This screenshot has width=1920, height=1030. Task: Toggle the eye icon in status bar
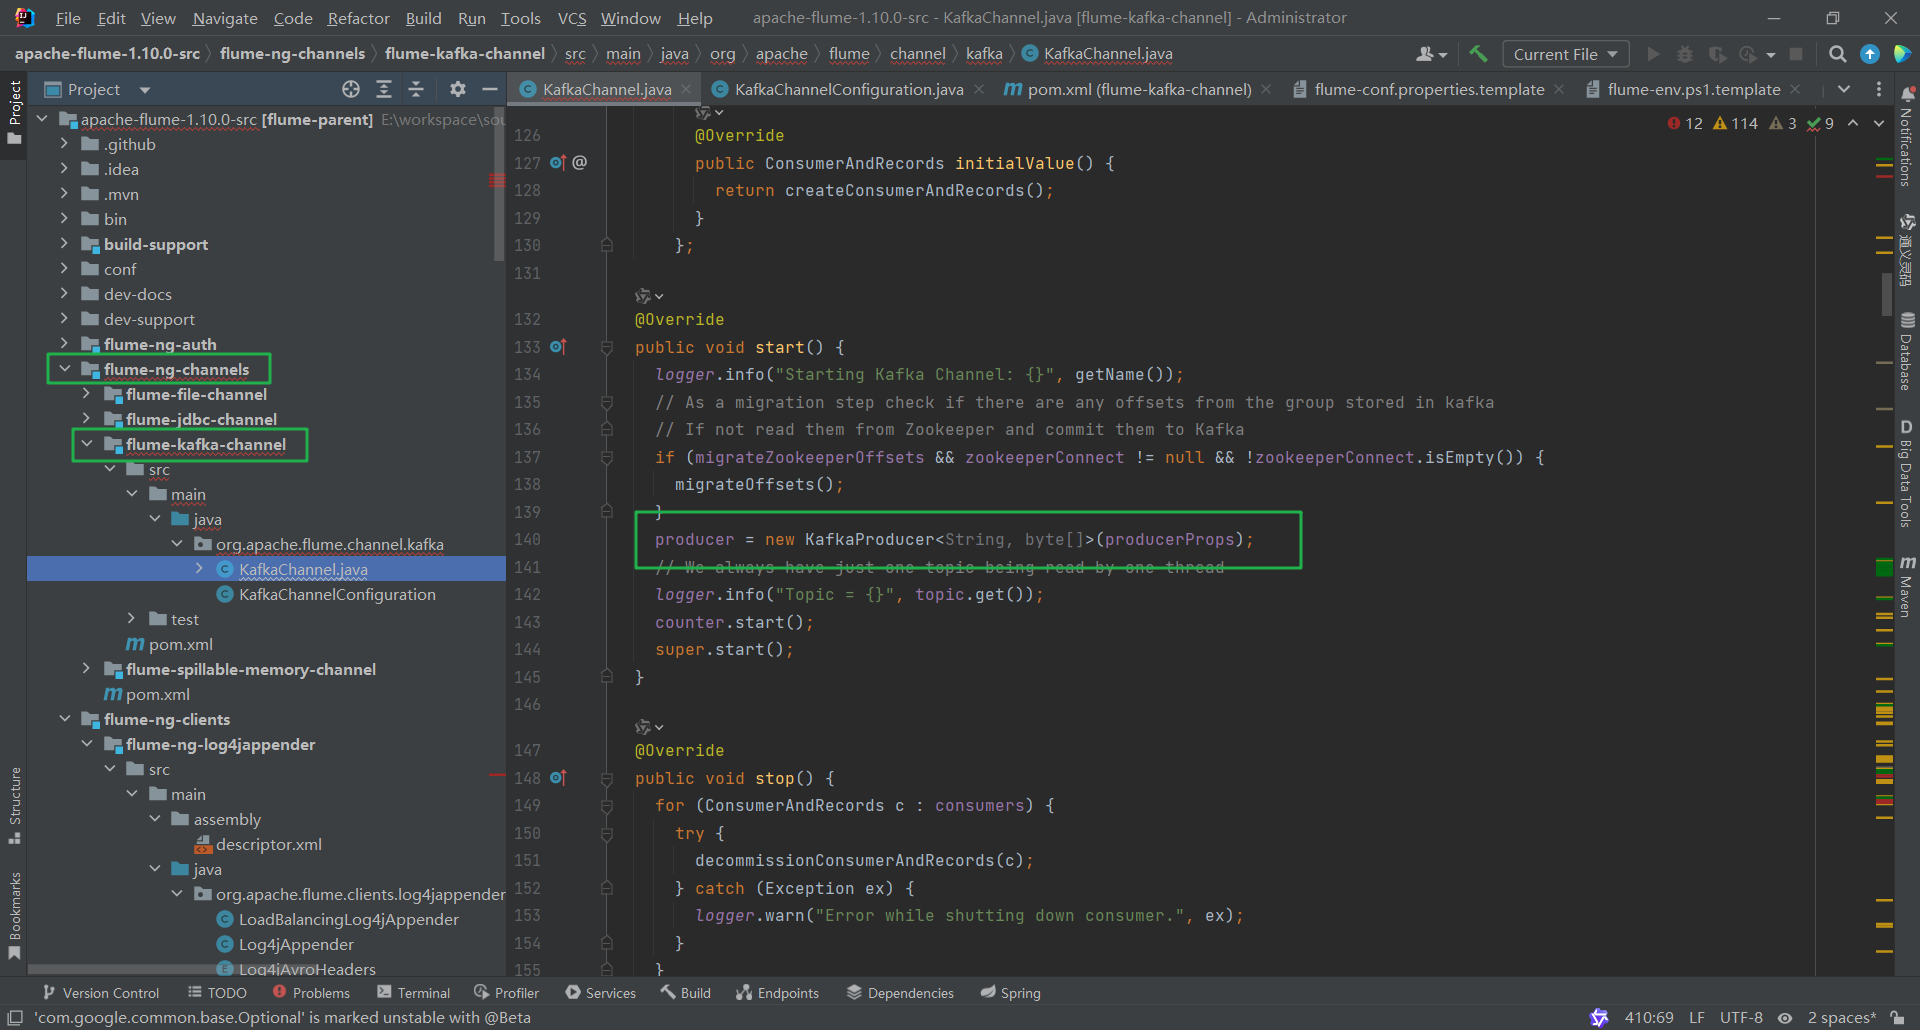[1784, 1017]
